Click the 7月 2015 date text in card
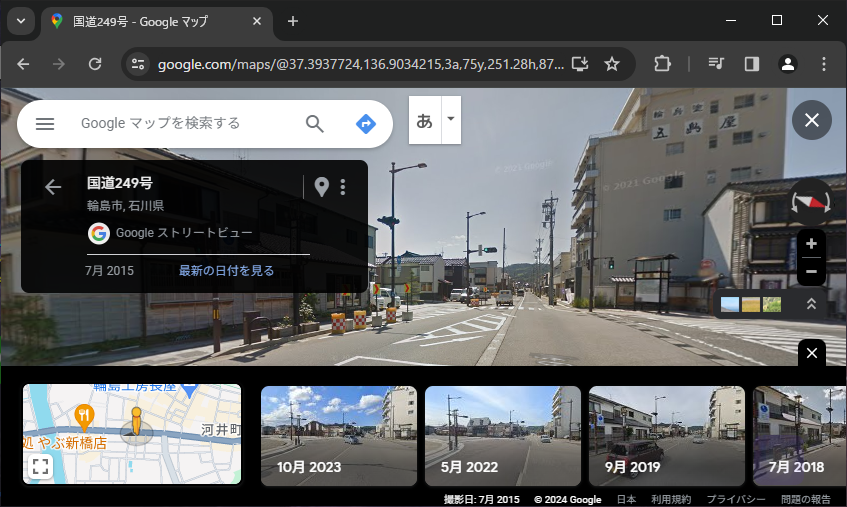Screen dimensions: 847x507 [109, 271]
